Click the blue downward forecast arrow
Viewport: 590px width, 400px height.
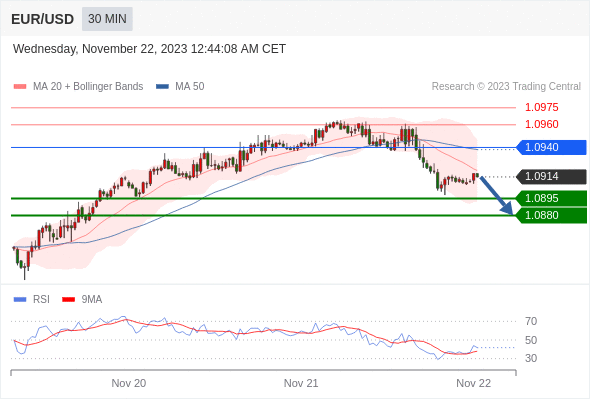(x=497, y=196)
